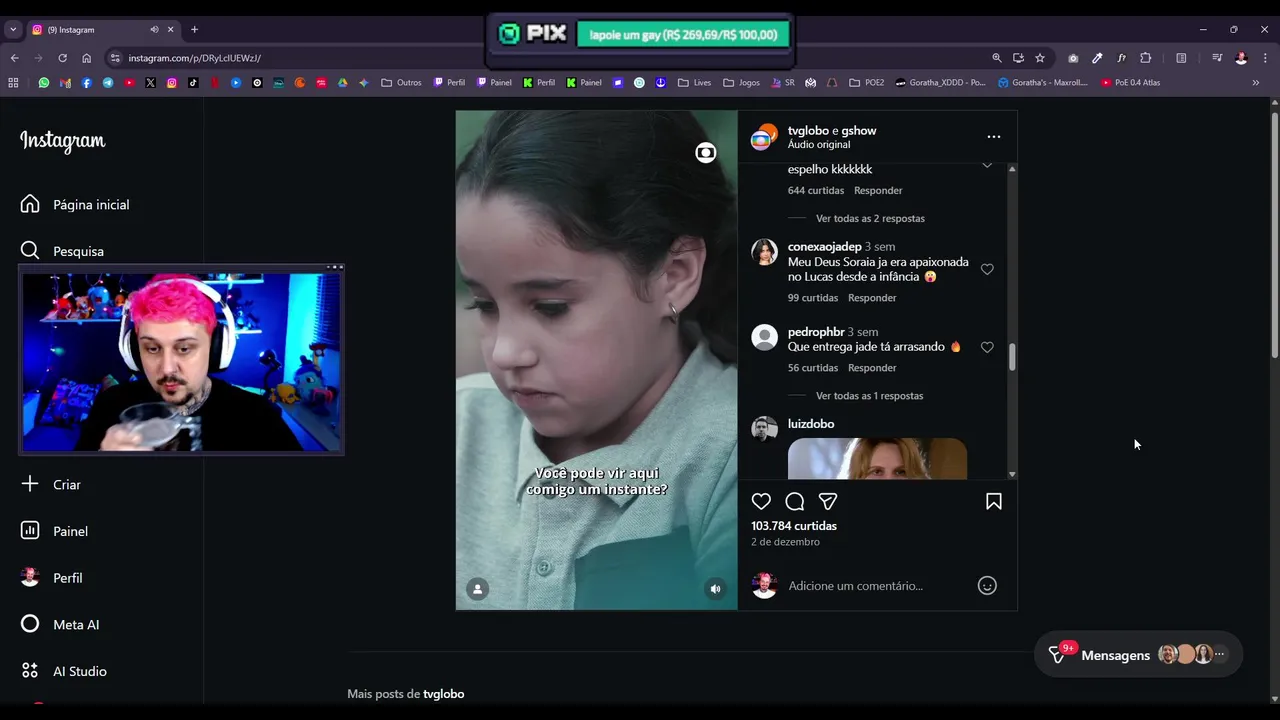Open luizdobo's profile name

pyautogui.click(x=811, y=424)
